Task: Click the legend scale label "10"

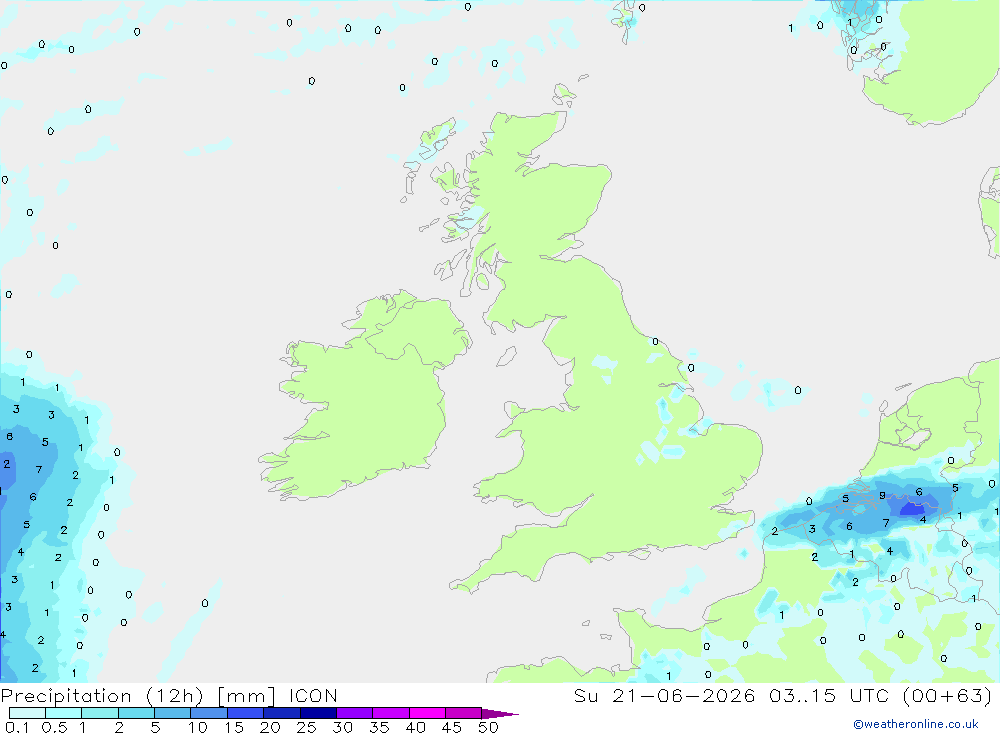Action: pyautogui.click(x=198, y=727)
